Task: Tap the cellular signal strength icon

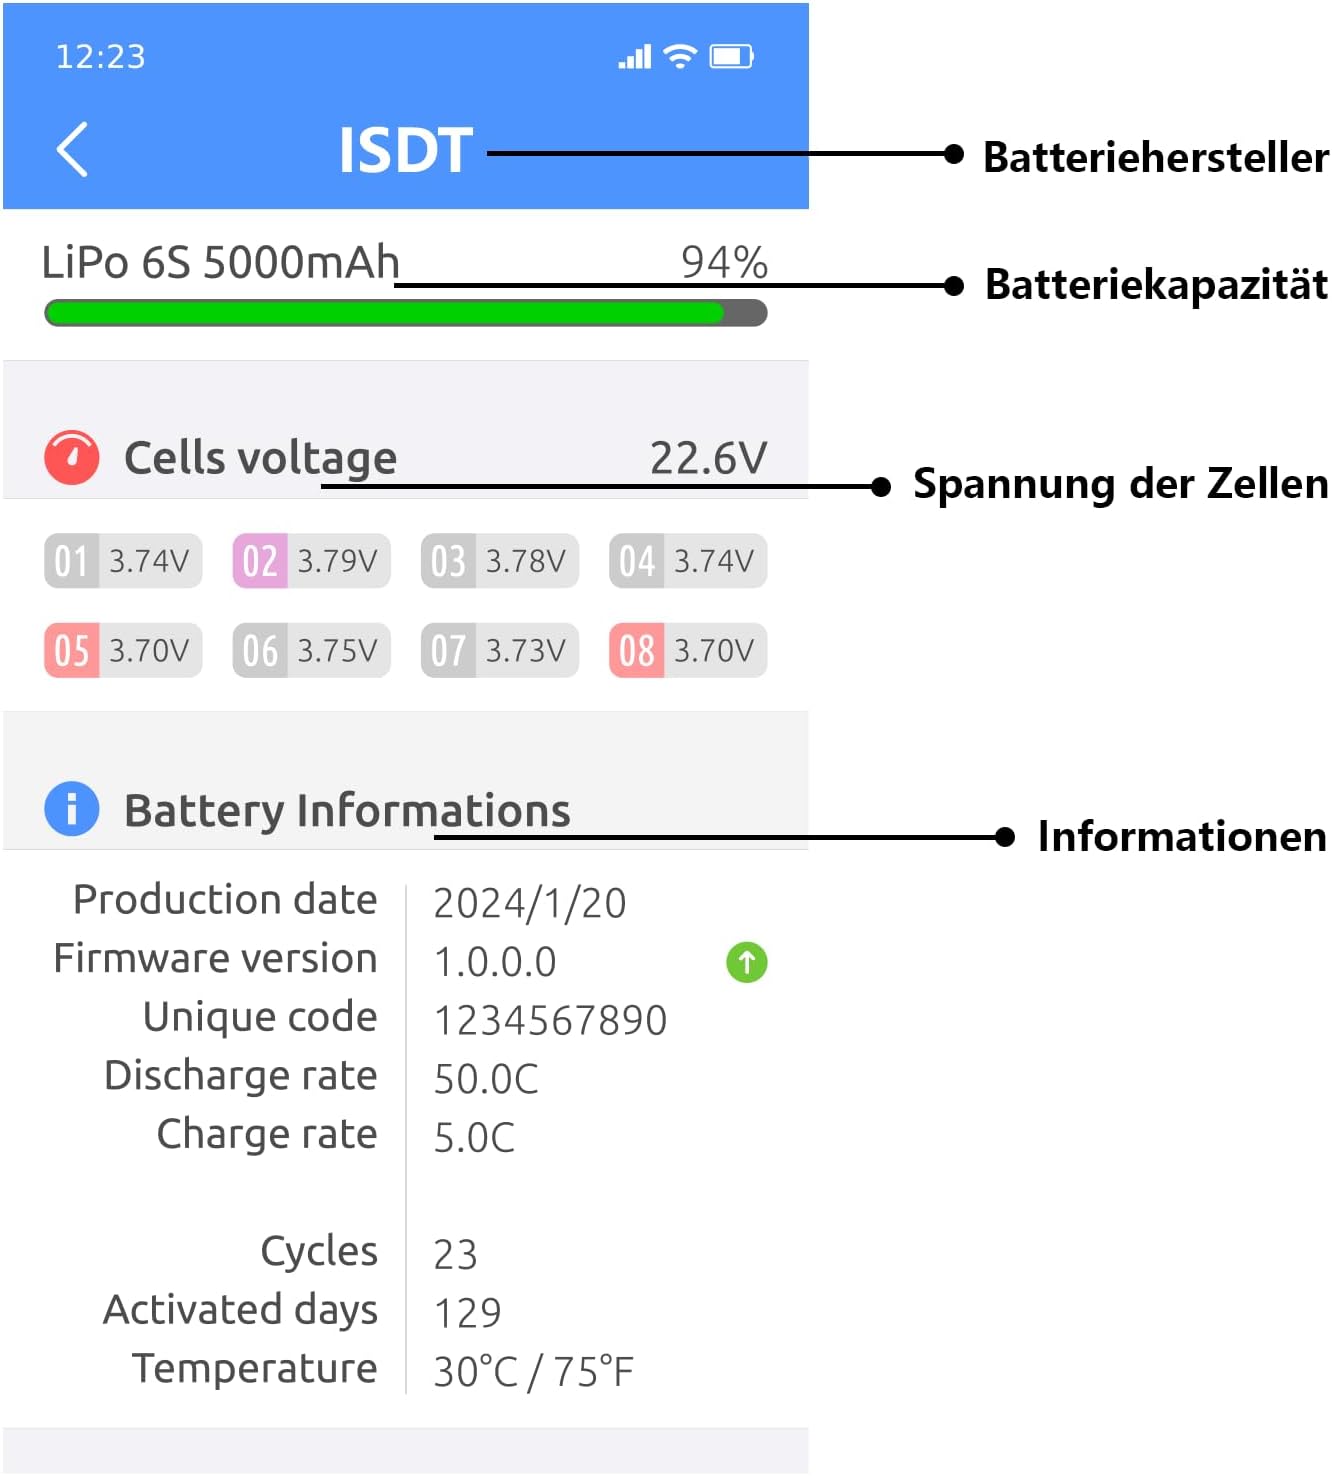Action: (634, 57)
